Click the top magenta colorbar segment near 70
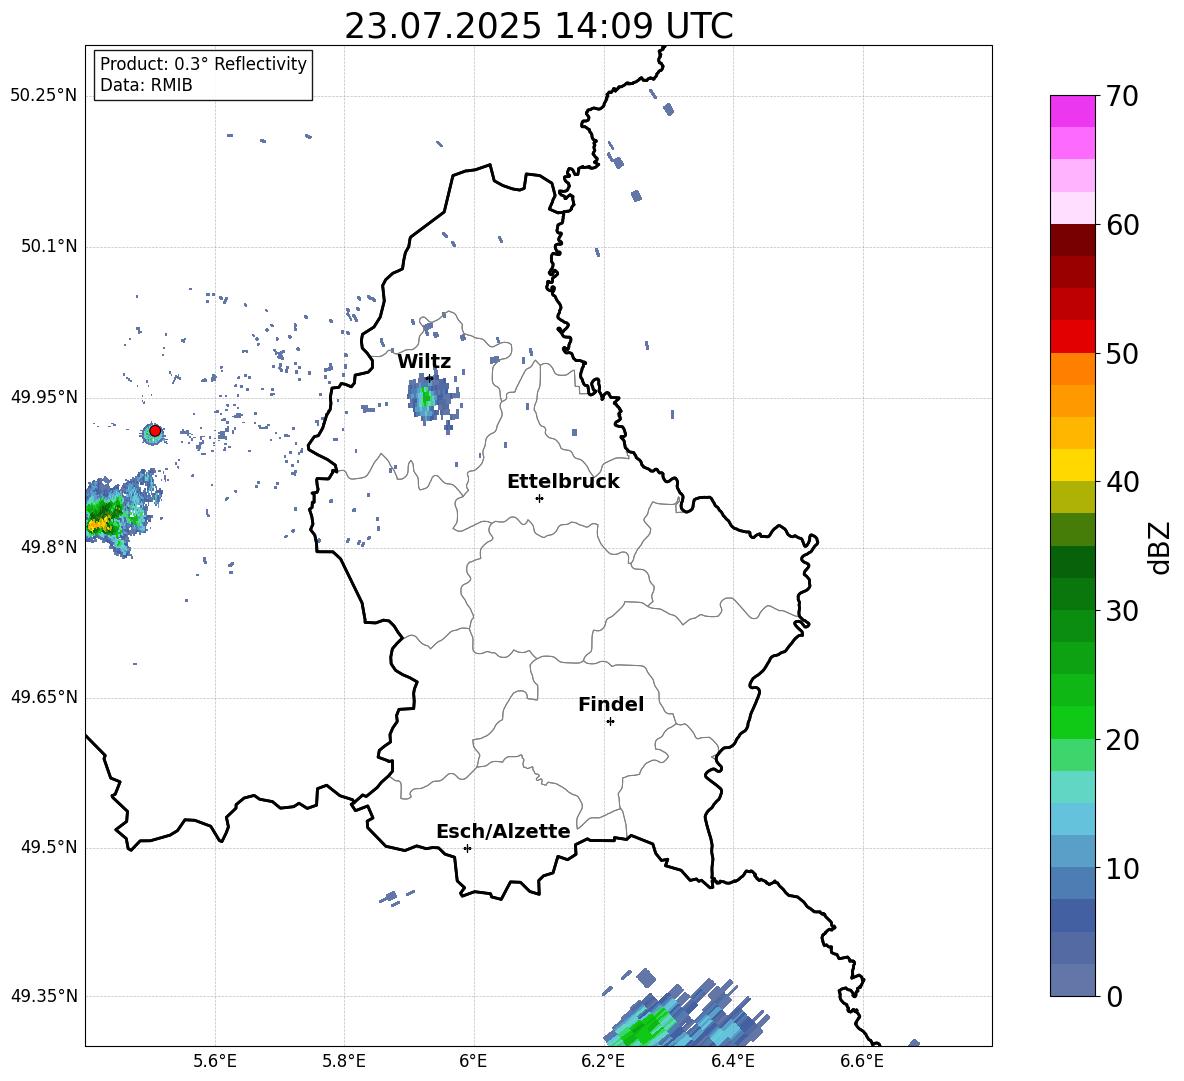This screenshot has width=1184, height=1081. click(1072, 111)
